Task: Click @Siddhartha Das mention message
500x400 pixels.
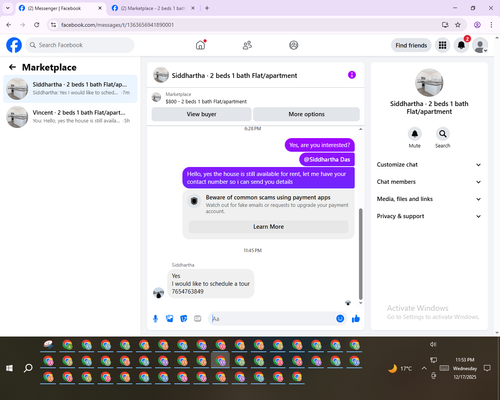Action: (x=327, y=159)
